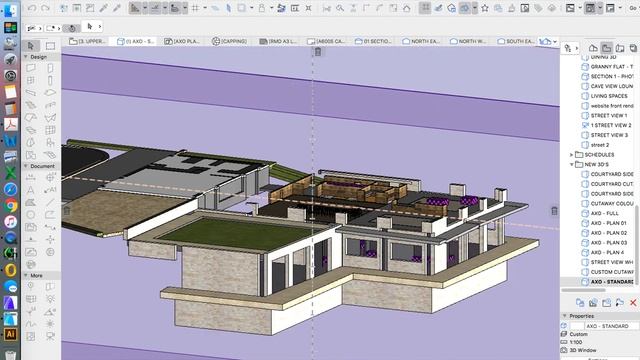Click the star icon in the top toolbar
Screen dimensions: 640x360
tap(485, 8)
